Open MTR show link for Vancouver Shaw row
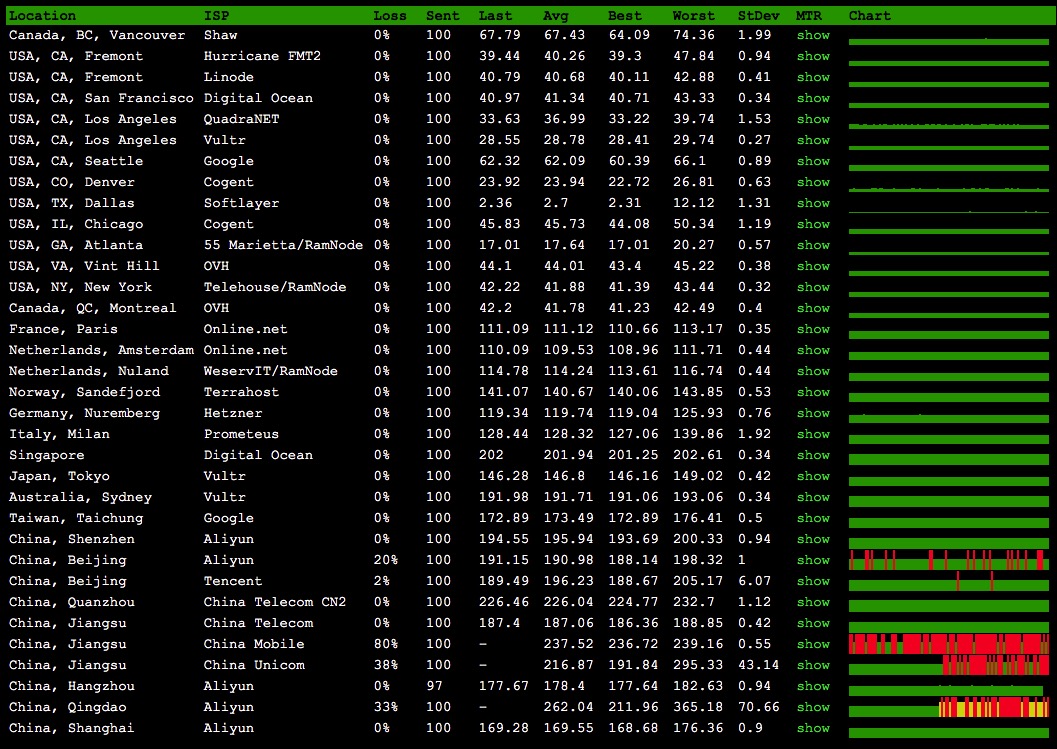Image resolution: width=1057 pixels, height=749 pixels. pyautogui.click(x=813, y=35)
